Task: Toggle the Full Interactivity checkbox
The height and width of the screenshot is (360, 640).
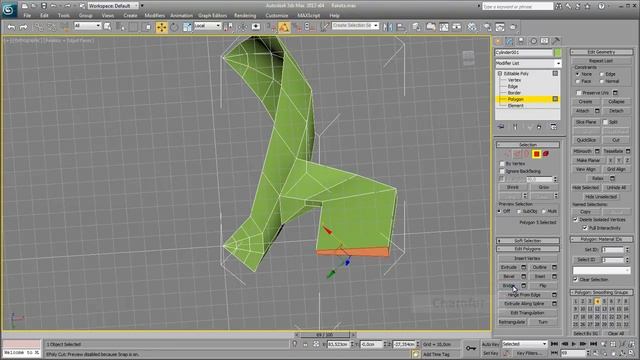Action: tap(585, 228)
